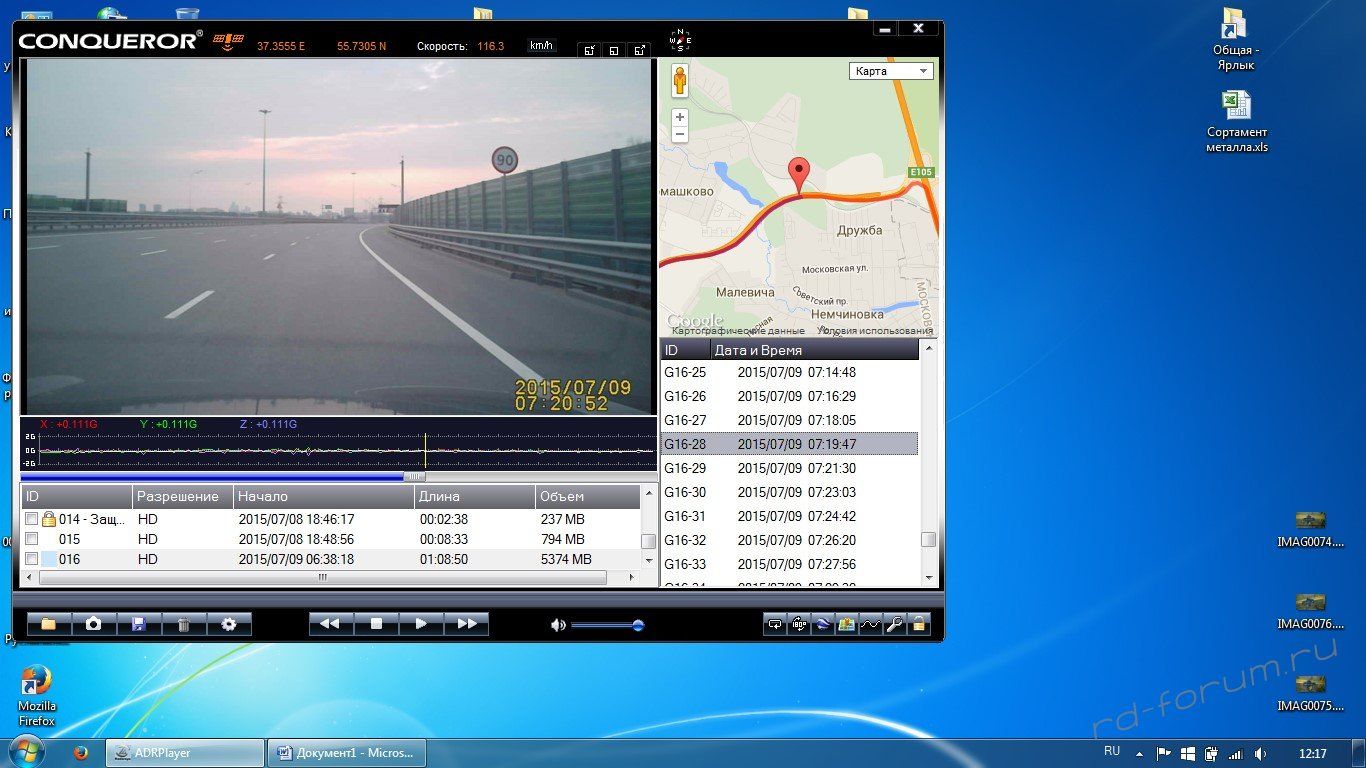Open the Карта map type dropdown
The height and width of the screenshot is (768, 1366).
pos(891,71)
